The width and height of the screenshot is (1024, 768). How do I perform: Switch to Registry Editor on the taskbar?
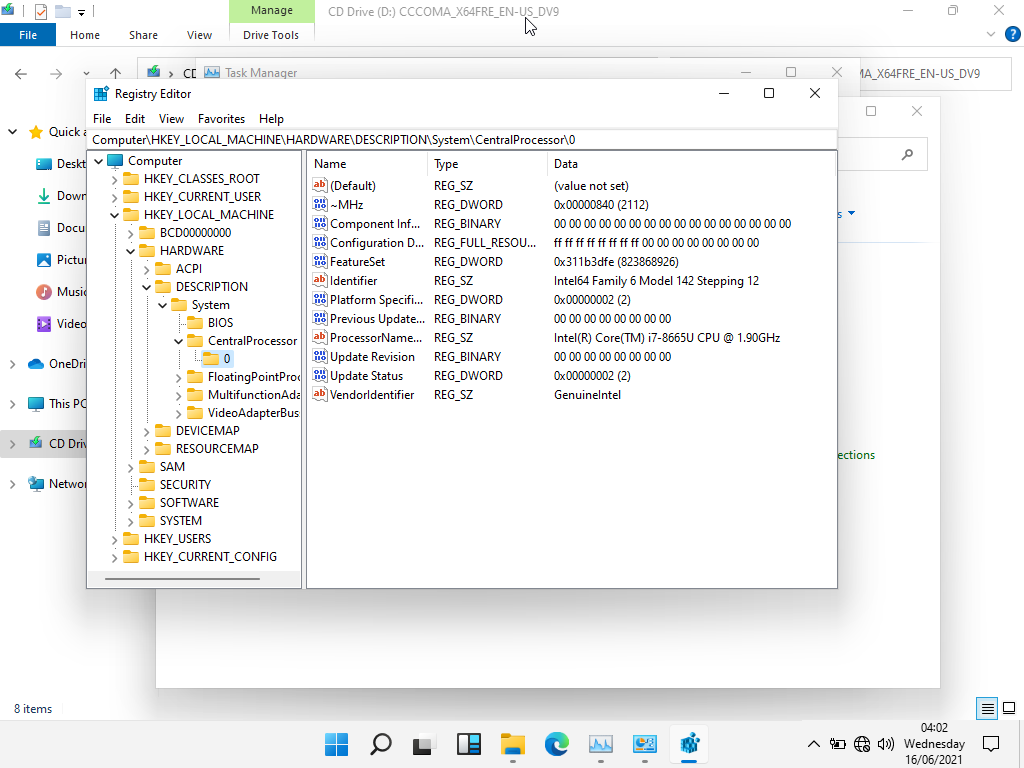coord(690,744)
